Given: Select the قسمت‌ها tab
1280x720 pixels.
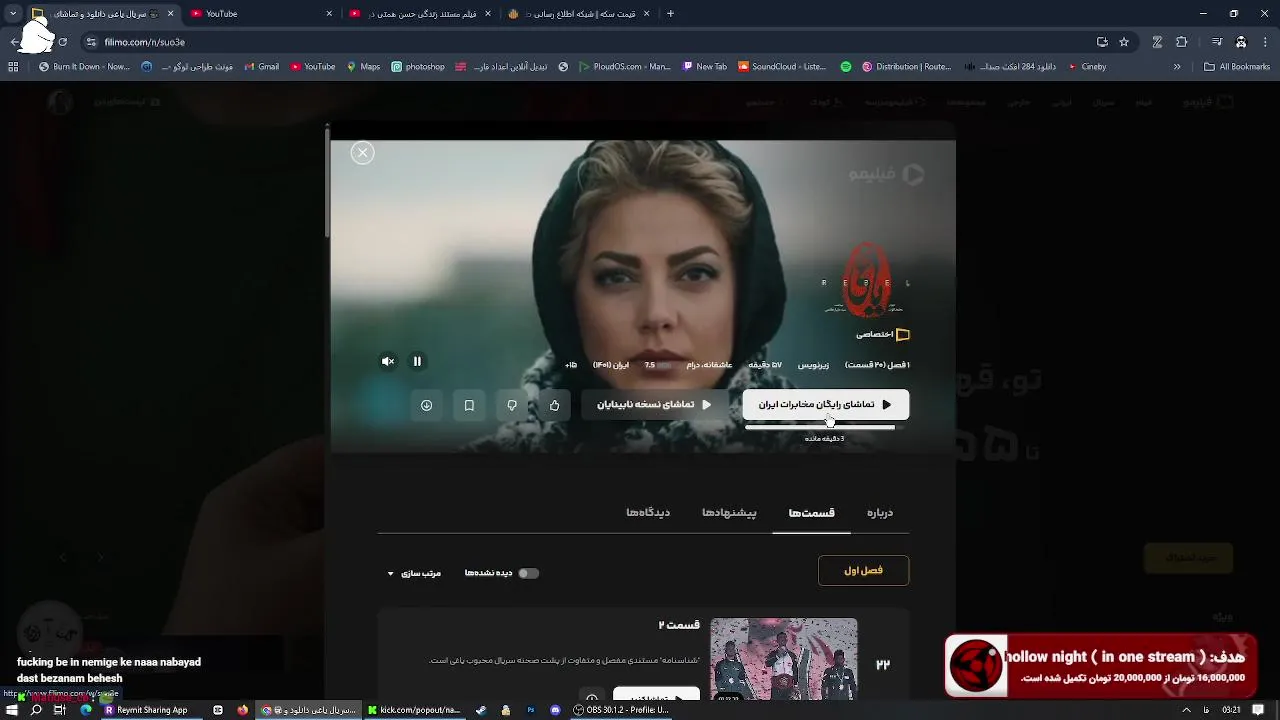Looking at the screenshot, I should tap(811, 512).
